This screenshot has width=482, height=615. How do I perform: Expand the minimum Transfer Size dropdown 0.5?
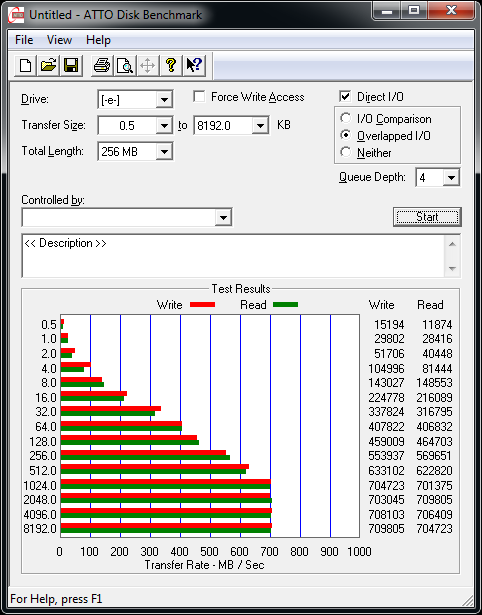[x=164, y=126]
